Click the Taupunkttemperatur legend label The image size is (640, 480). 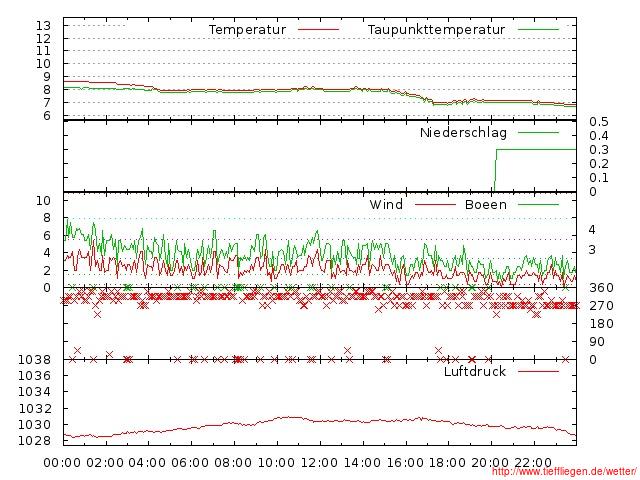click(435, 30)
